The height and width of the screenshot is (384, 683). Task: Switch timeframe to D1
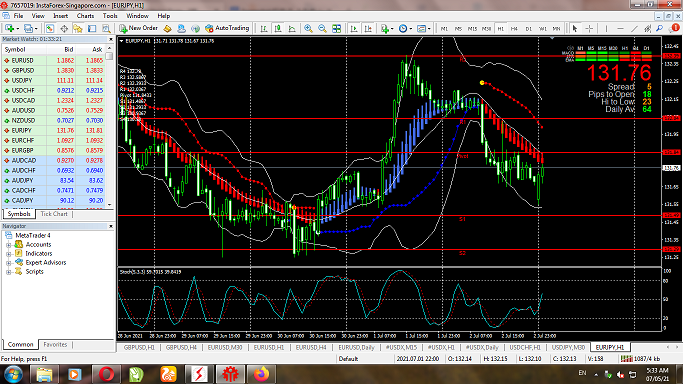528,29
